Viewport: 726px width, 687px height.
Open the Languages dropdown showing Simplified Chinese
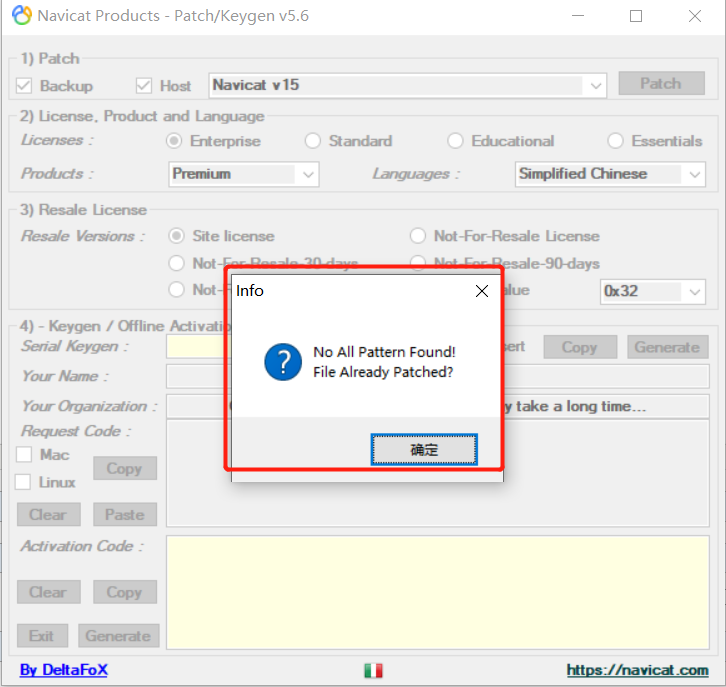[610, 174]
